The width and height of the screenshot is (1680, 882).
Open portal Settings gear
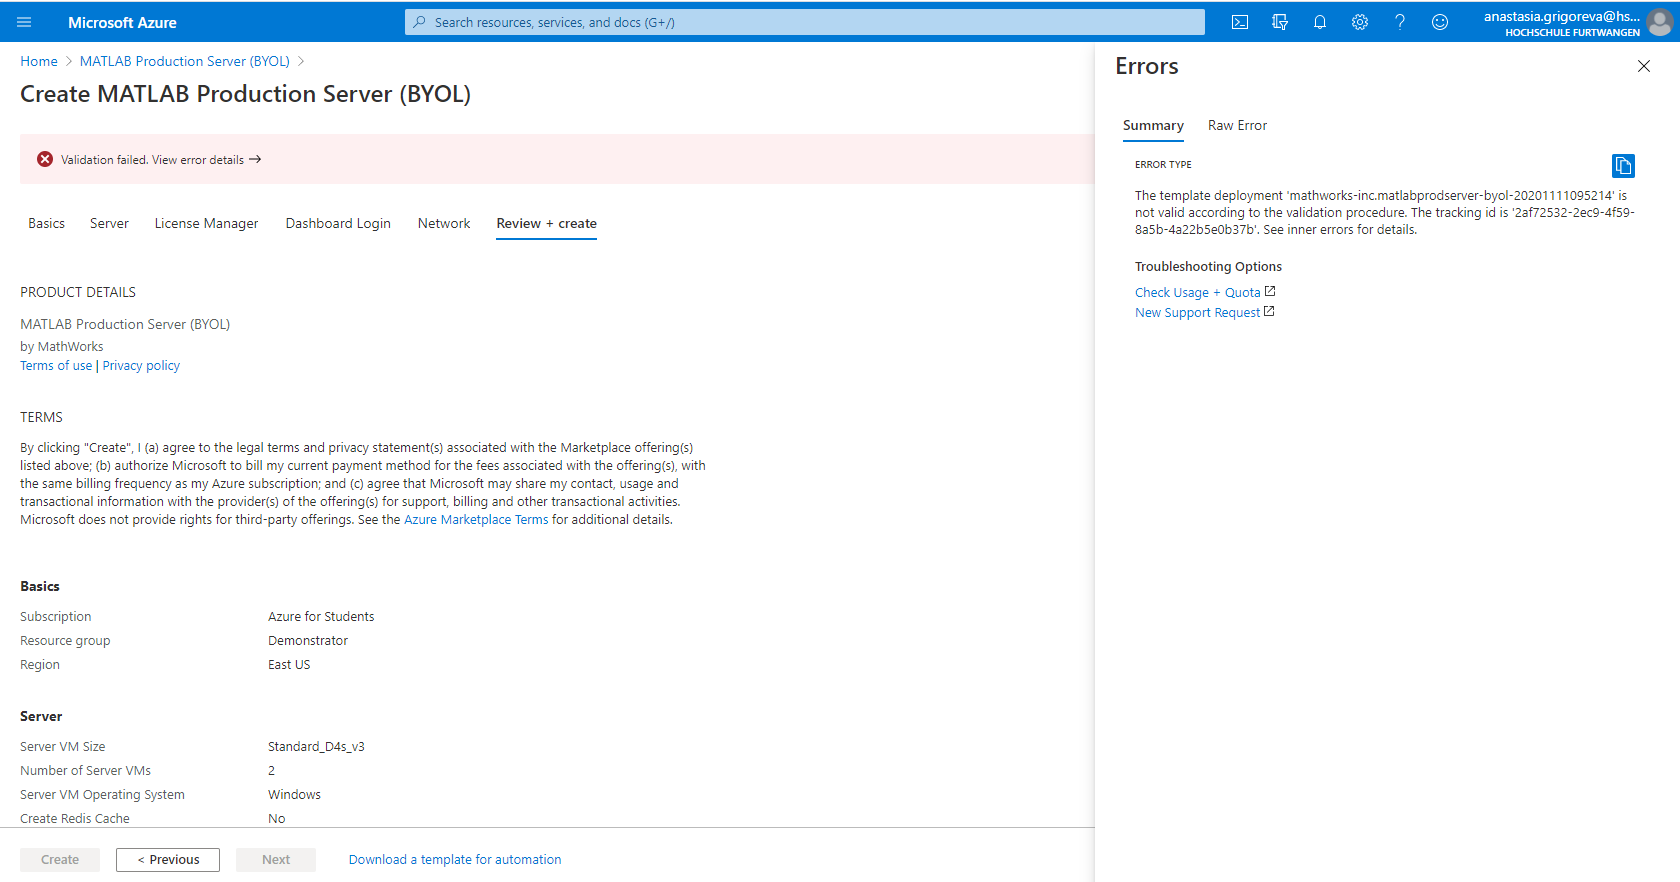(x=1360, y=22)
